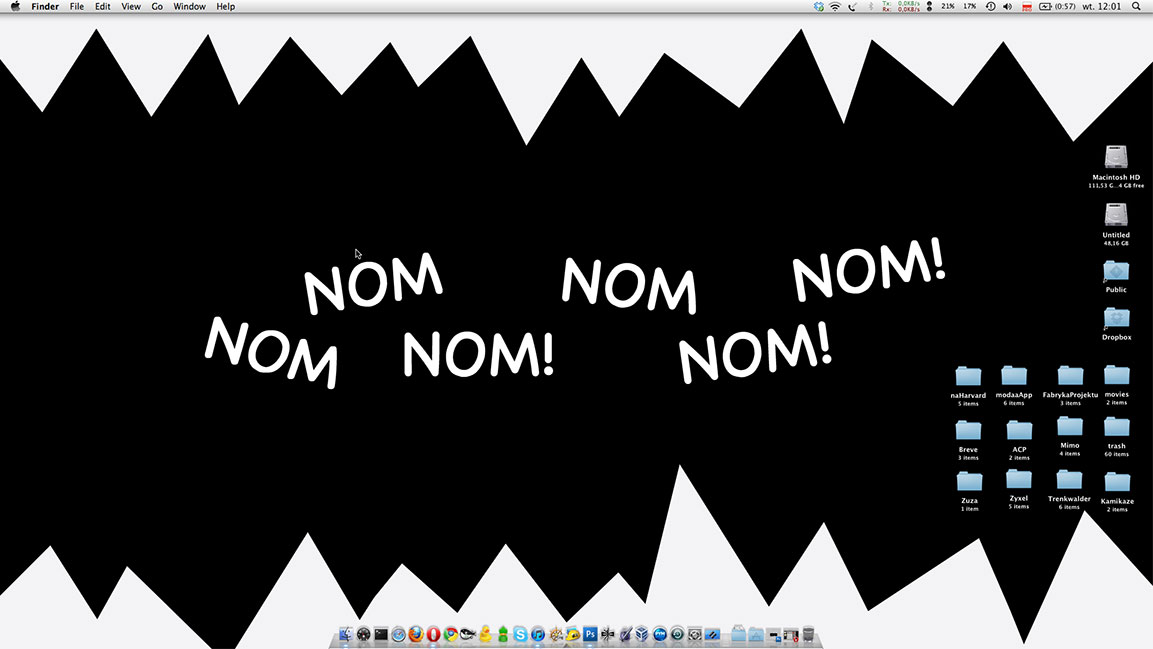Open Firefox from the Dock

point(416,634)
